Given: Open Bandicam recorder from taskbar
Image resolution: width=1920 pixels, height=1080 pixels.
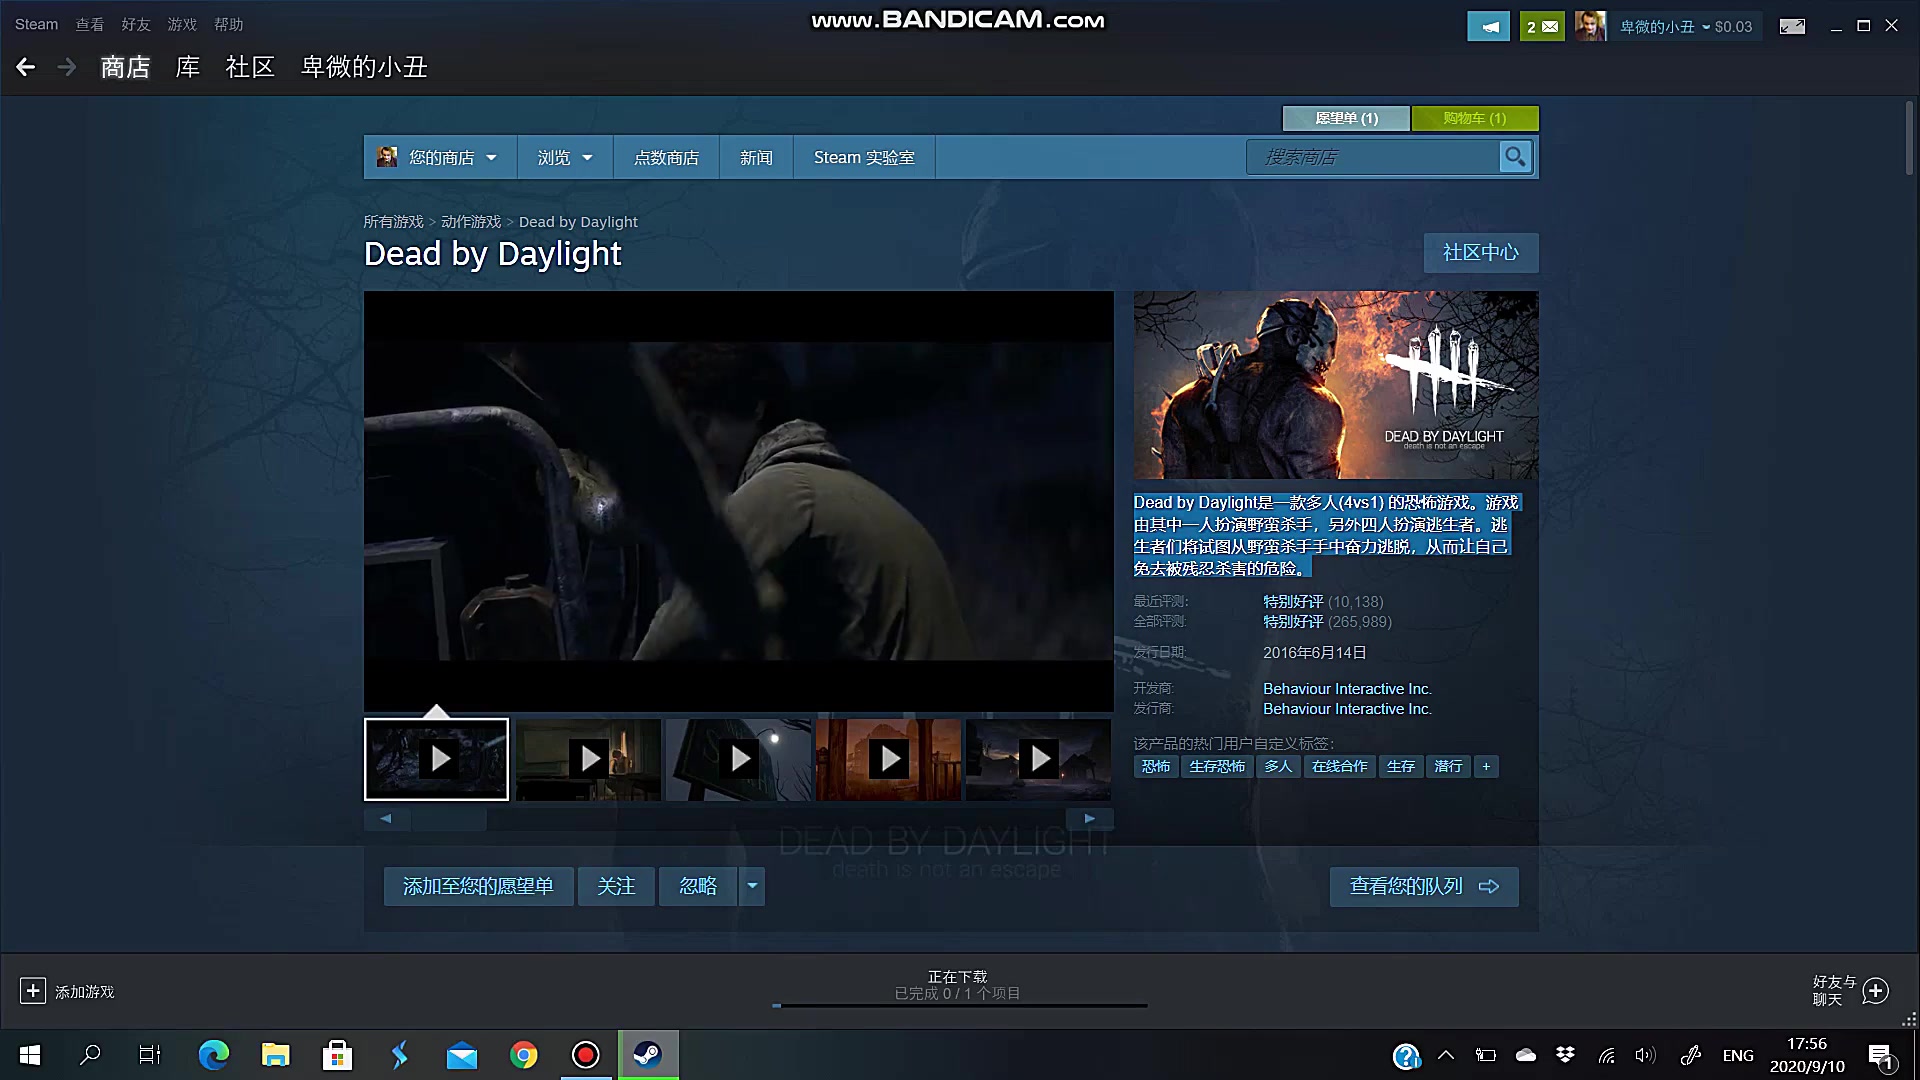Looking at the screenshot, I should (x=585, y=1055).
